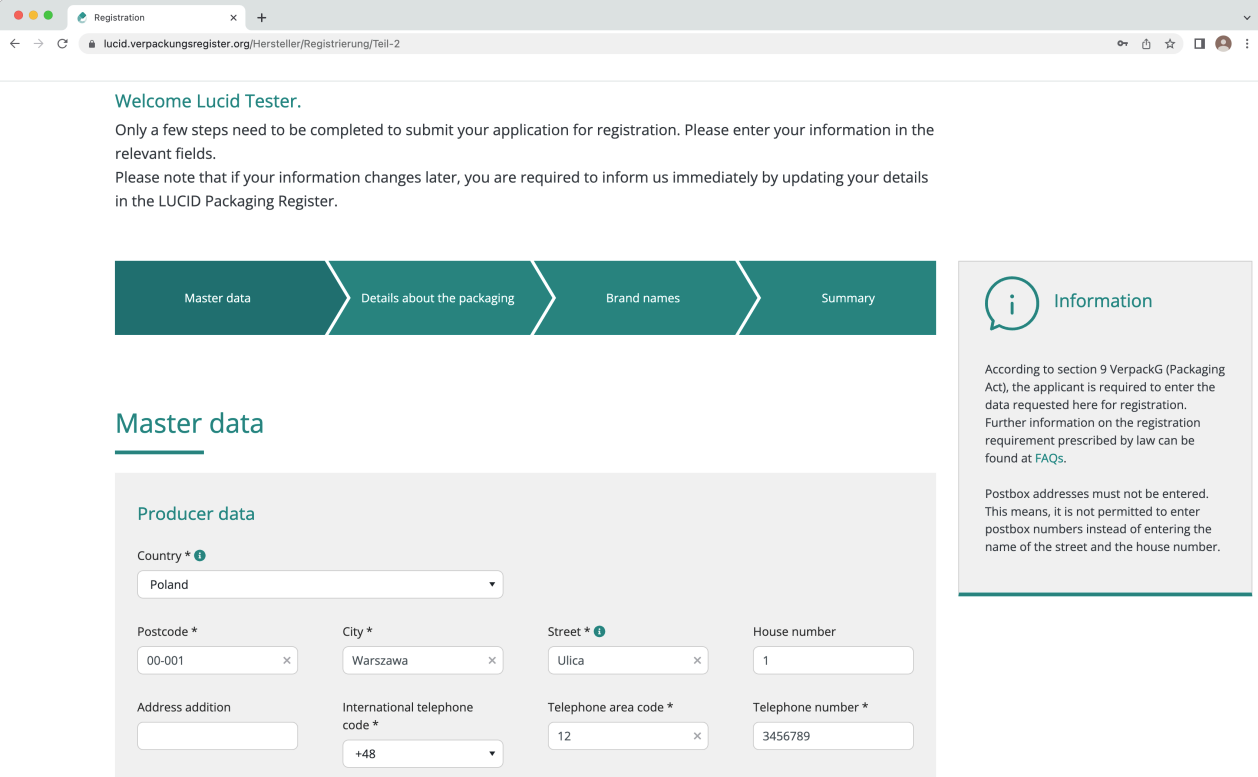The image size is (1258, 777).
Task: Clear the Telephone area code field
Action: [697, 736]
